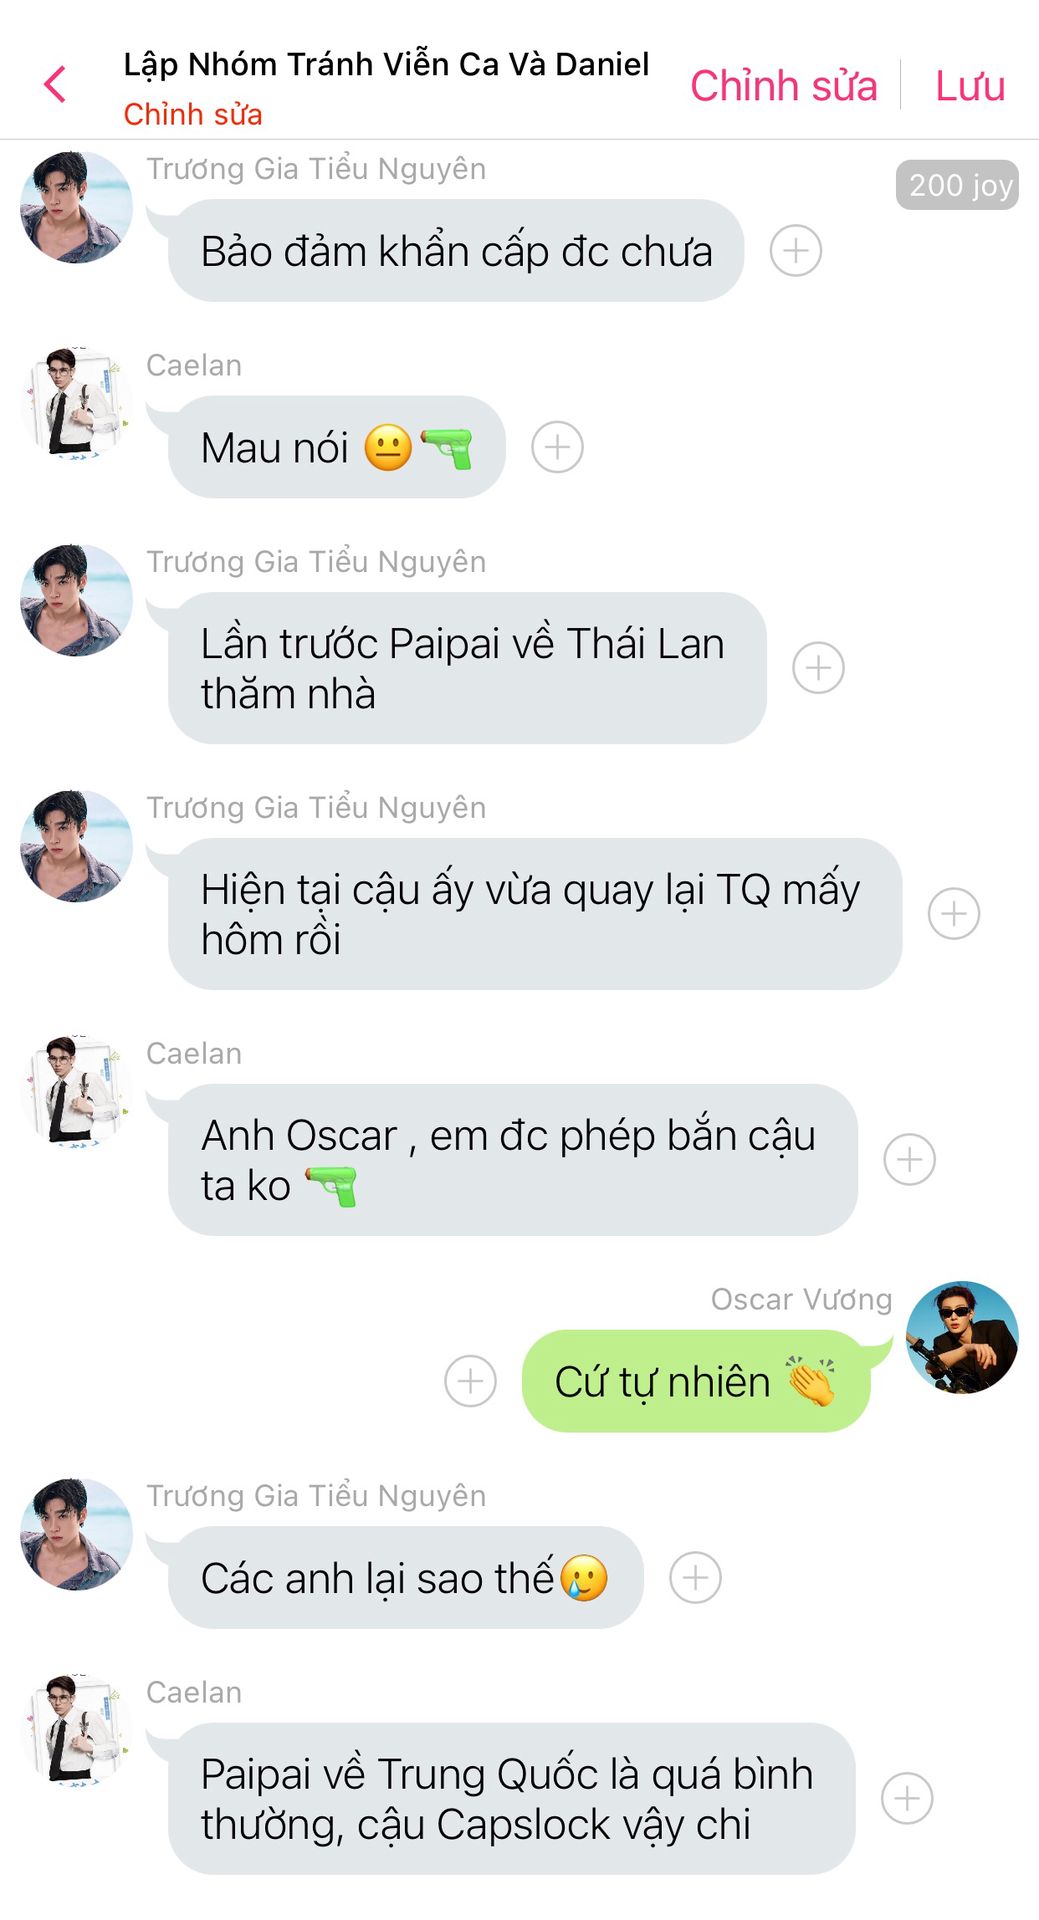
Task: Click the pink "Chỉnh sửa" button at top right
Action: pyautogui.click(x=784, y=86)
